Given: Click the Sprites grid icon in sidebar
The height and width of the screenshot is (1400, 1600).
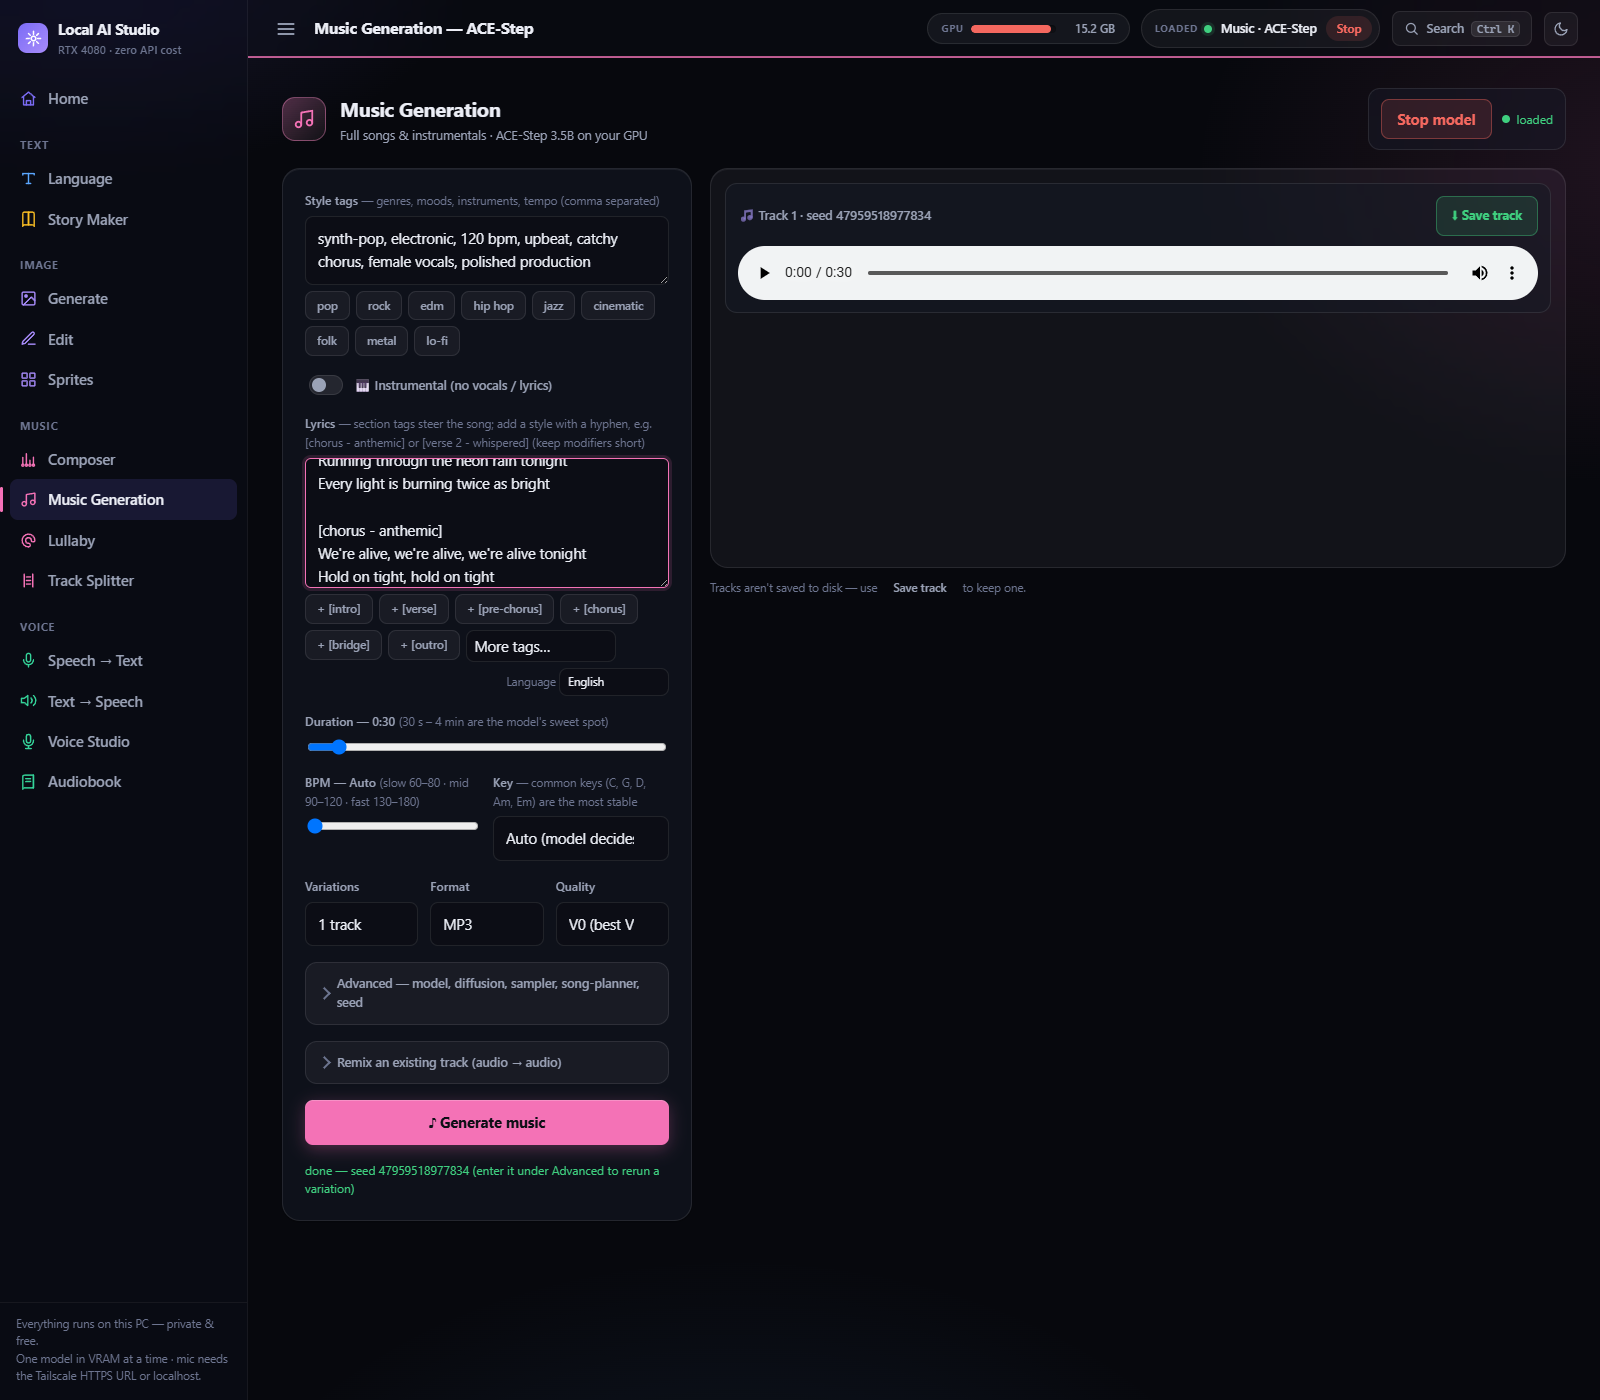Looking at the screenshot, I should [x=28, y=380].
